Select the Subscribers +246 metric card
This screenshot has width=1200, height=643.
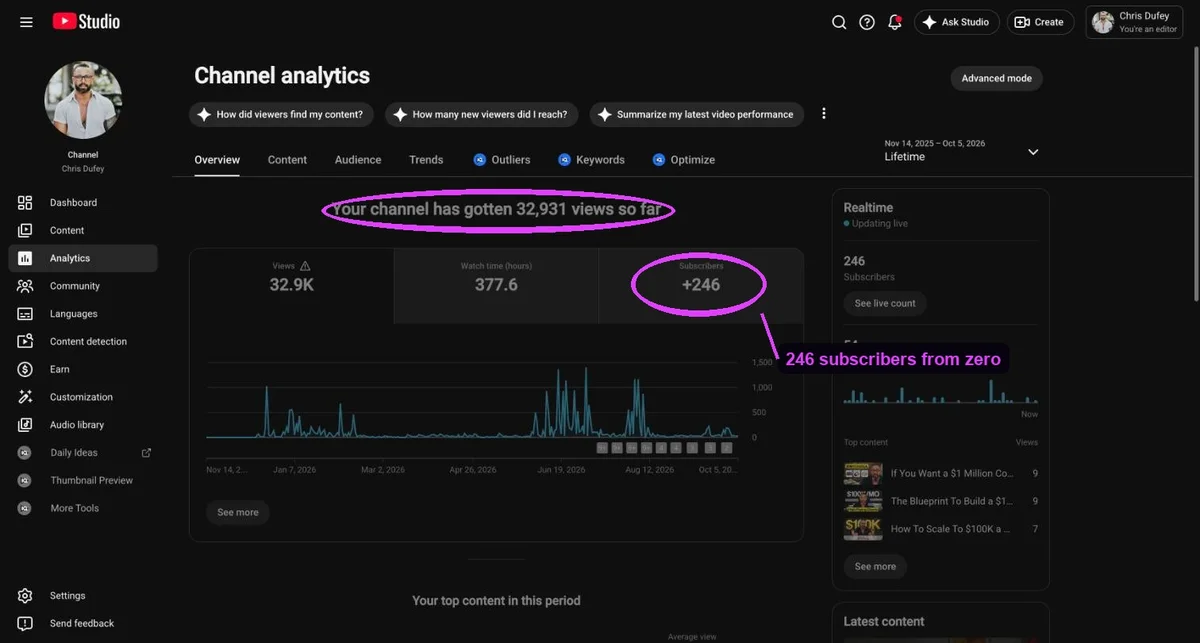pyautogui.click(x=700, y=286)
